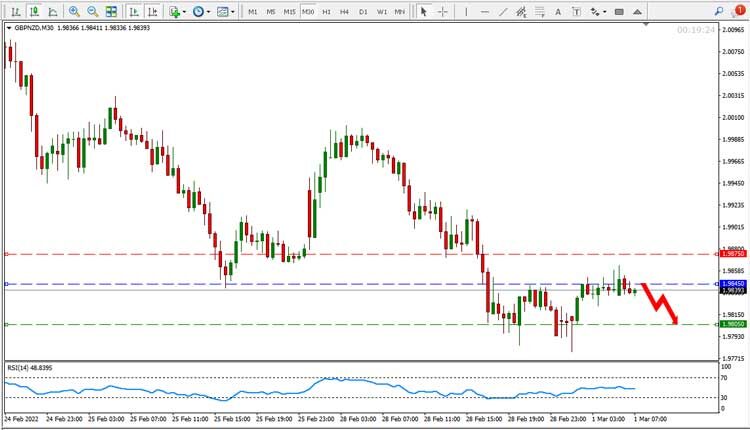Switch to D1 timeframe
The height and width of the screenshot is (430, 750).
click(363, 12)
